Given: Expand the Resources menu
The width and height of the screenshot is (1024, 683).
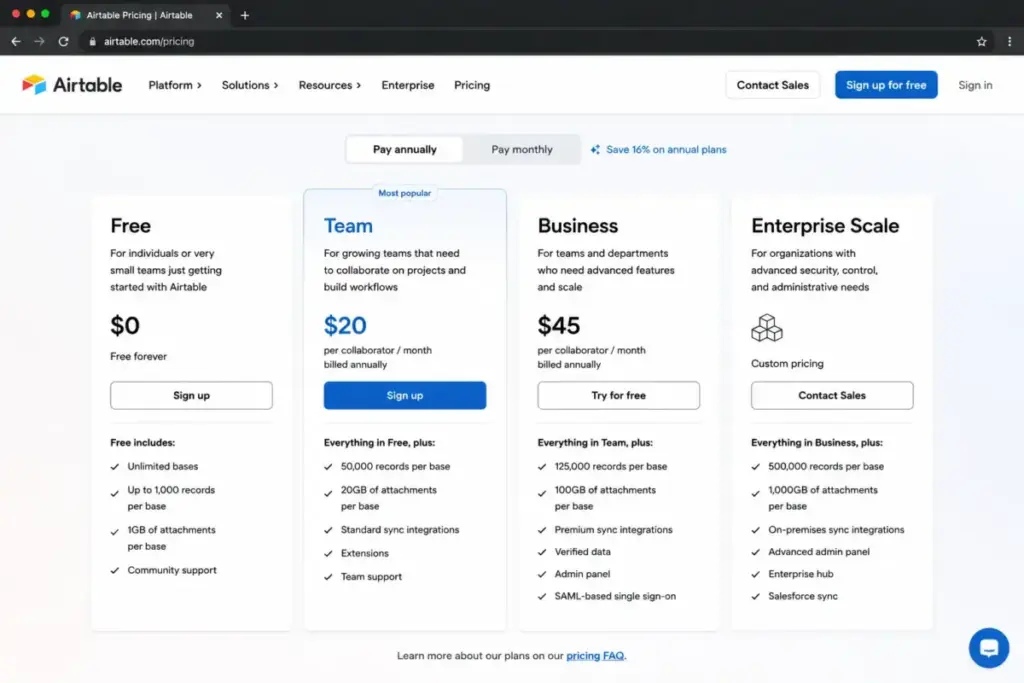Looking at the screenshot, I should click(x=330, y=85).
